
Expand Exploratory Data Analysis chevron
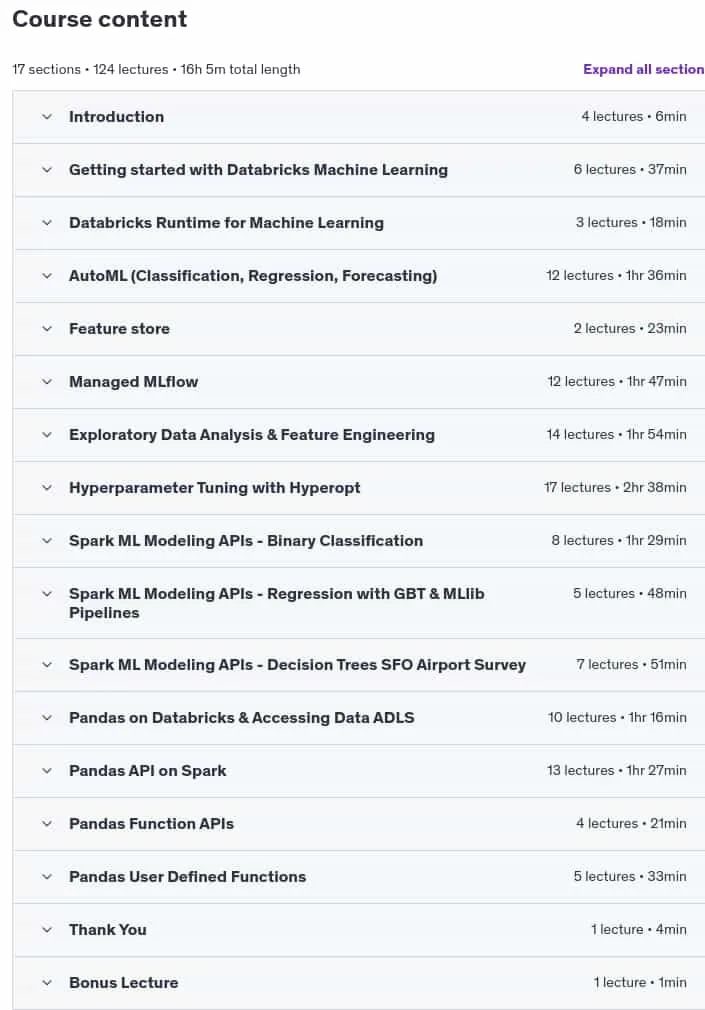[47, 435]
